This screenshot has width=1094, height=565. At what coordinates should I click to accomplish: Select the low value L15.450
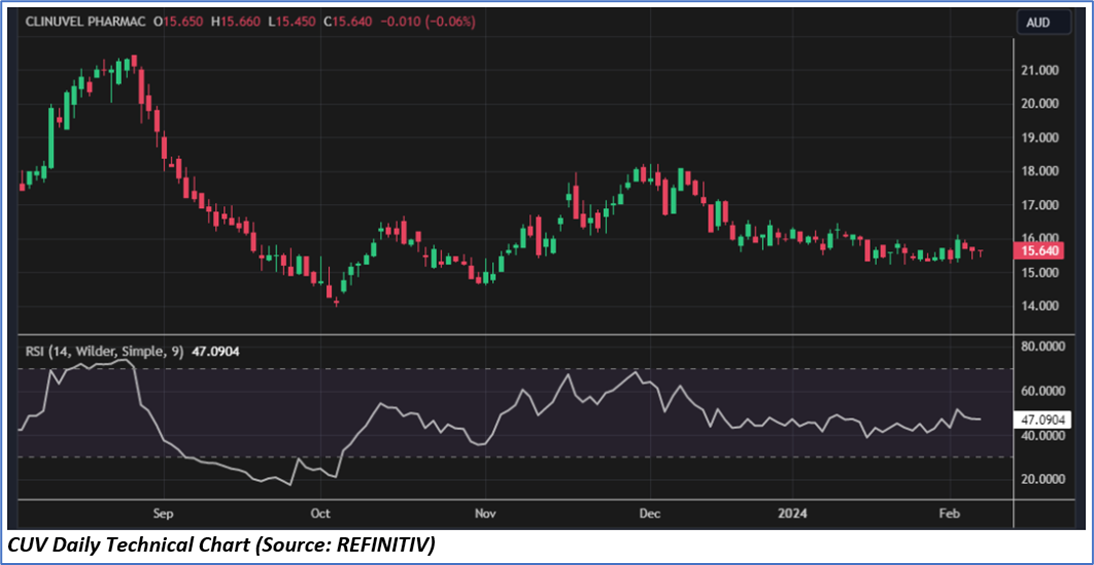pyautogui.click(x=294, y=22)
